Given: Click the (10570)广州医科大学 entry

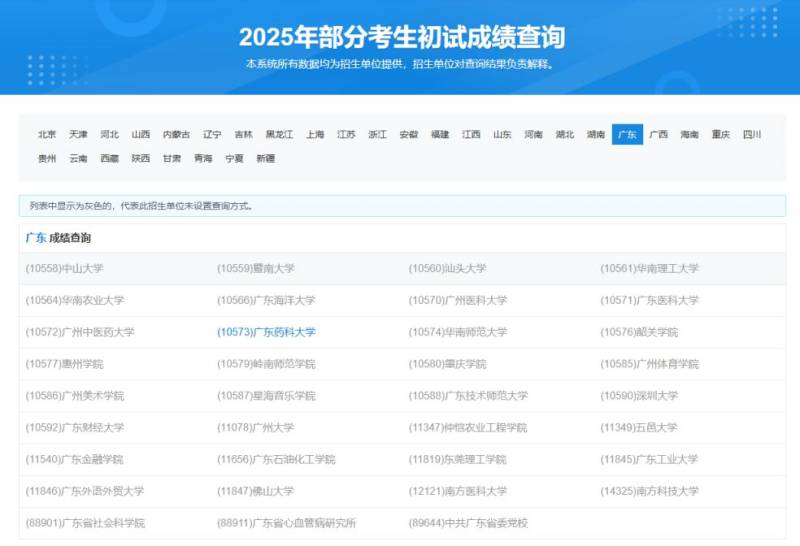Looking at the screenshot, I should 458,300.
